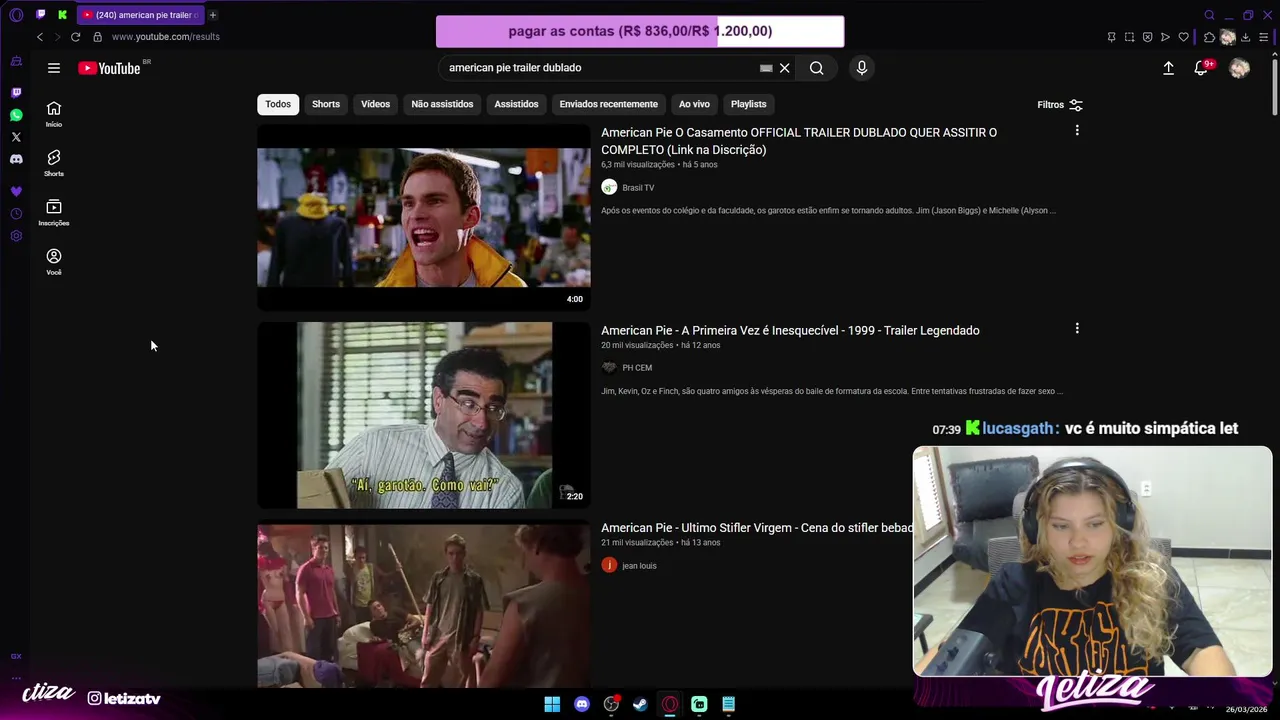Open title A Primeira Vez é Inesquecível
The image size is (1280, 720).
tap(790, 330)
